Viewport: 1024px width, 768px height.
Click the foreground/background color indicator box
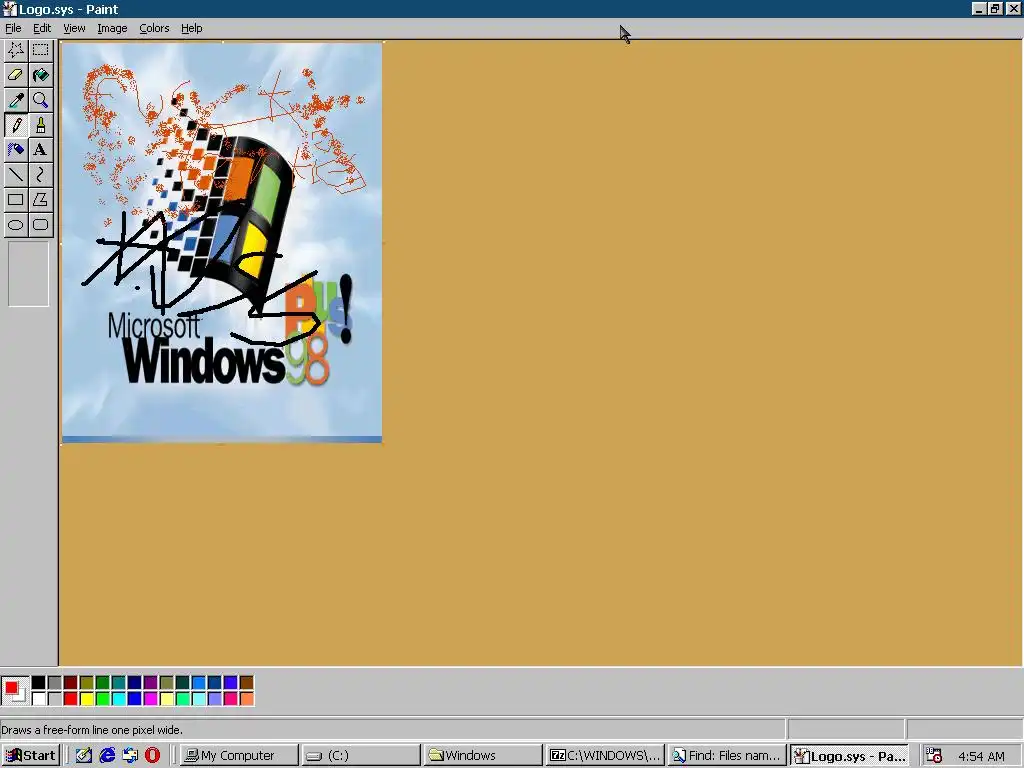pyautogui.click(x=14, y=691)
